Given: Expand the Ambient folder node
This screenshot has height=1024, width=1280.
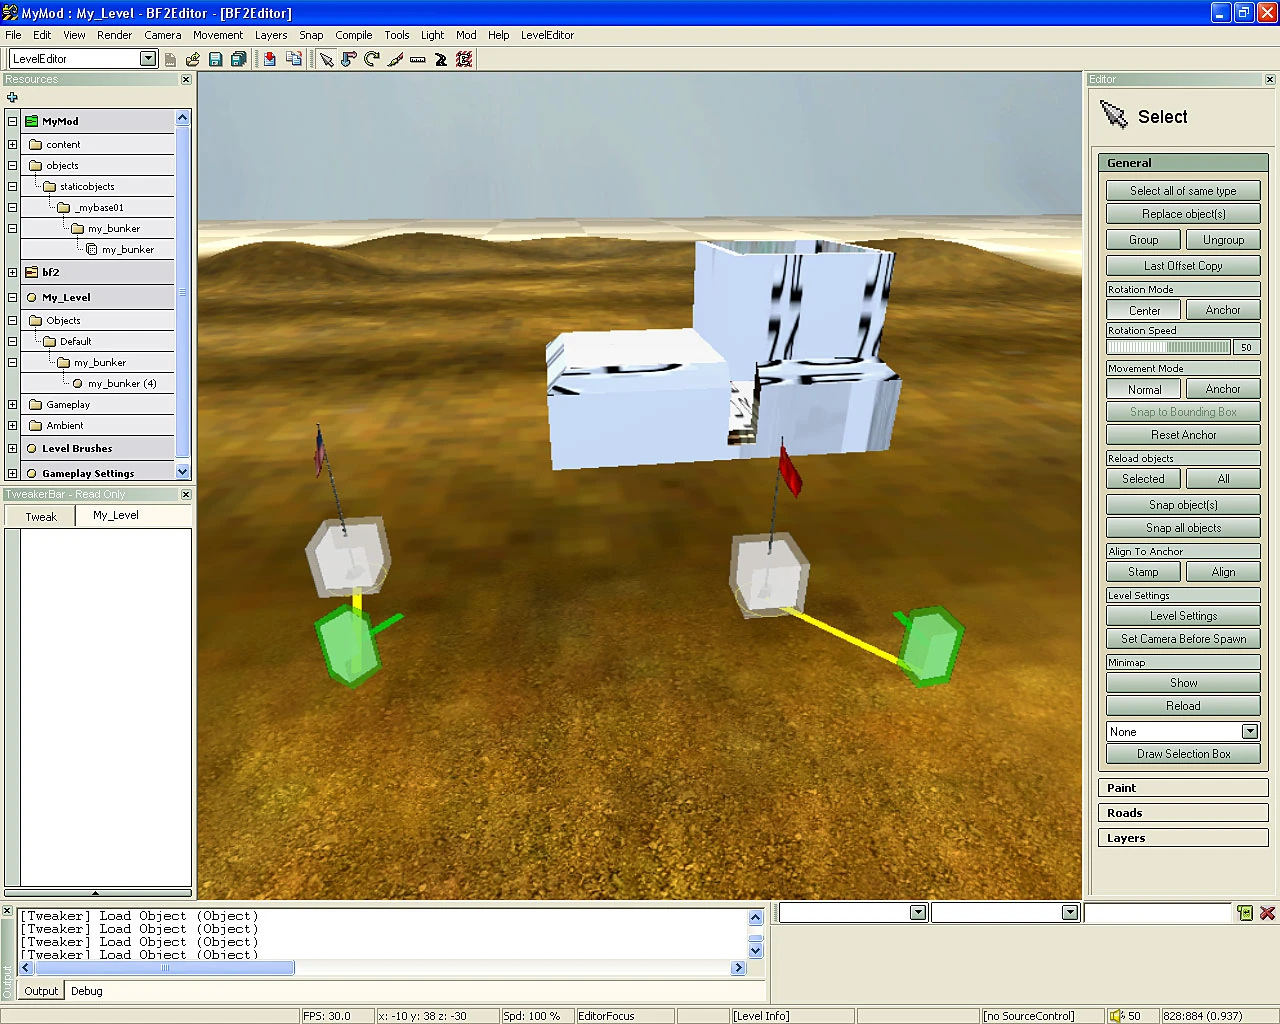Looking at the screenshot, I should point(12,426).
